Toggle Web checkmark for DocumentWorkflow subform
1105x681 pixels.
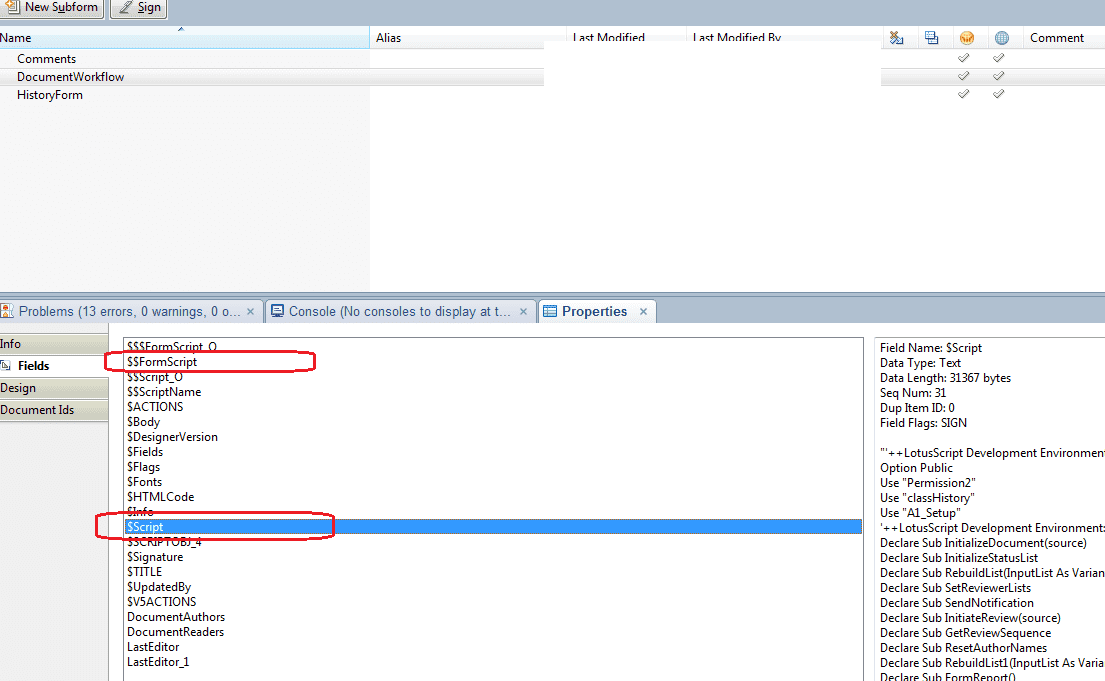[x=999, y=77]
